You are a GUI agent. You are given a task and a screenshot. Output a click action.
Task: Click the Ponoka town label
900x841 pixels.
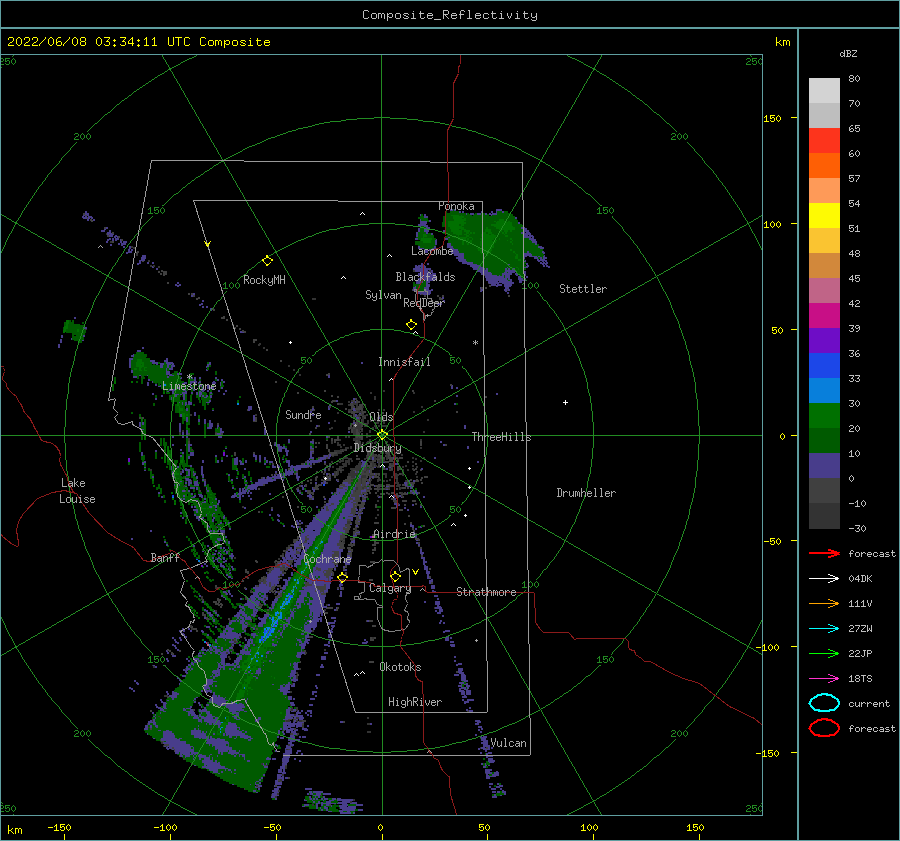(456, 206)
